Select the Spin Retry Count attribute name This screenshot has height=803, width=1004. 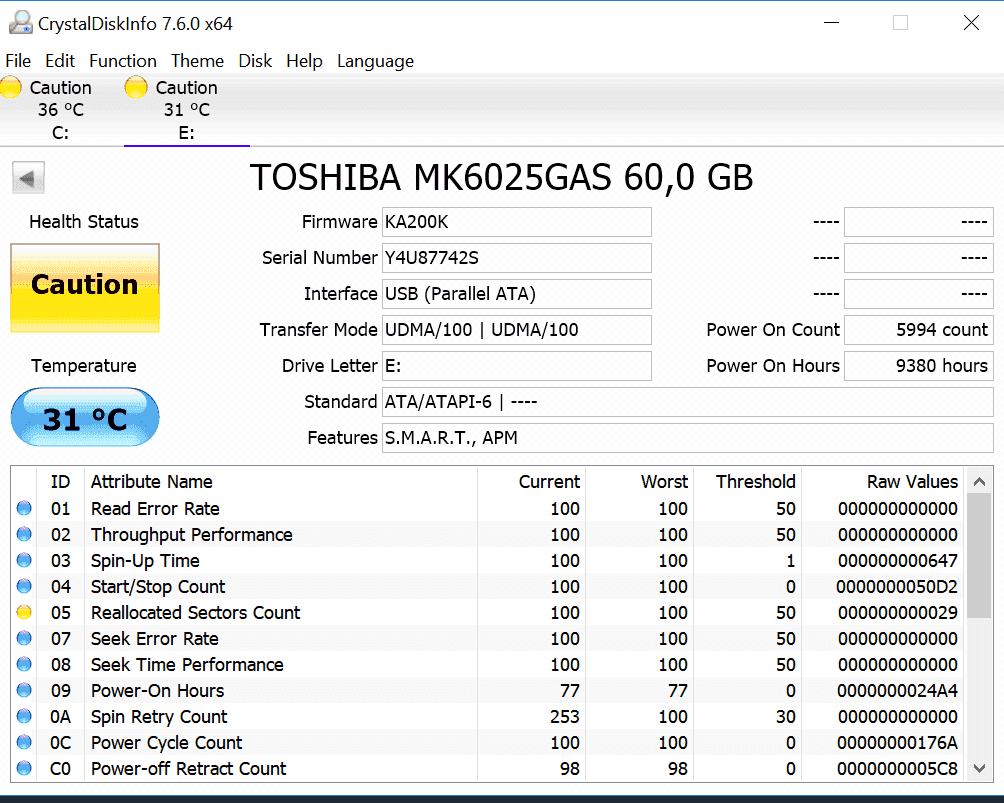tap(159, 717)
